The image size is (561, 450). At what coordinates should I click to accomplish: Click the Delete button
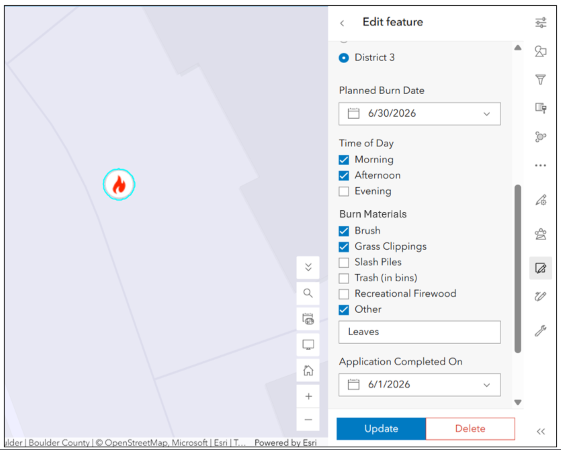click(x=470, y=429)
